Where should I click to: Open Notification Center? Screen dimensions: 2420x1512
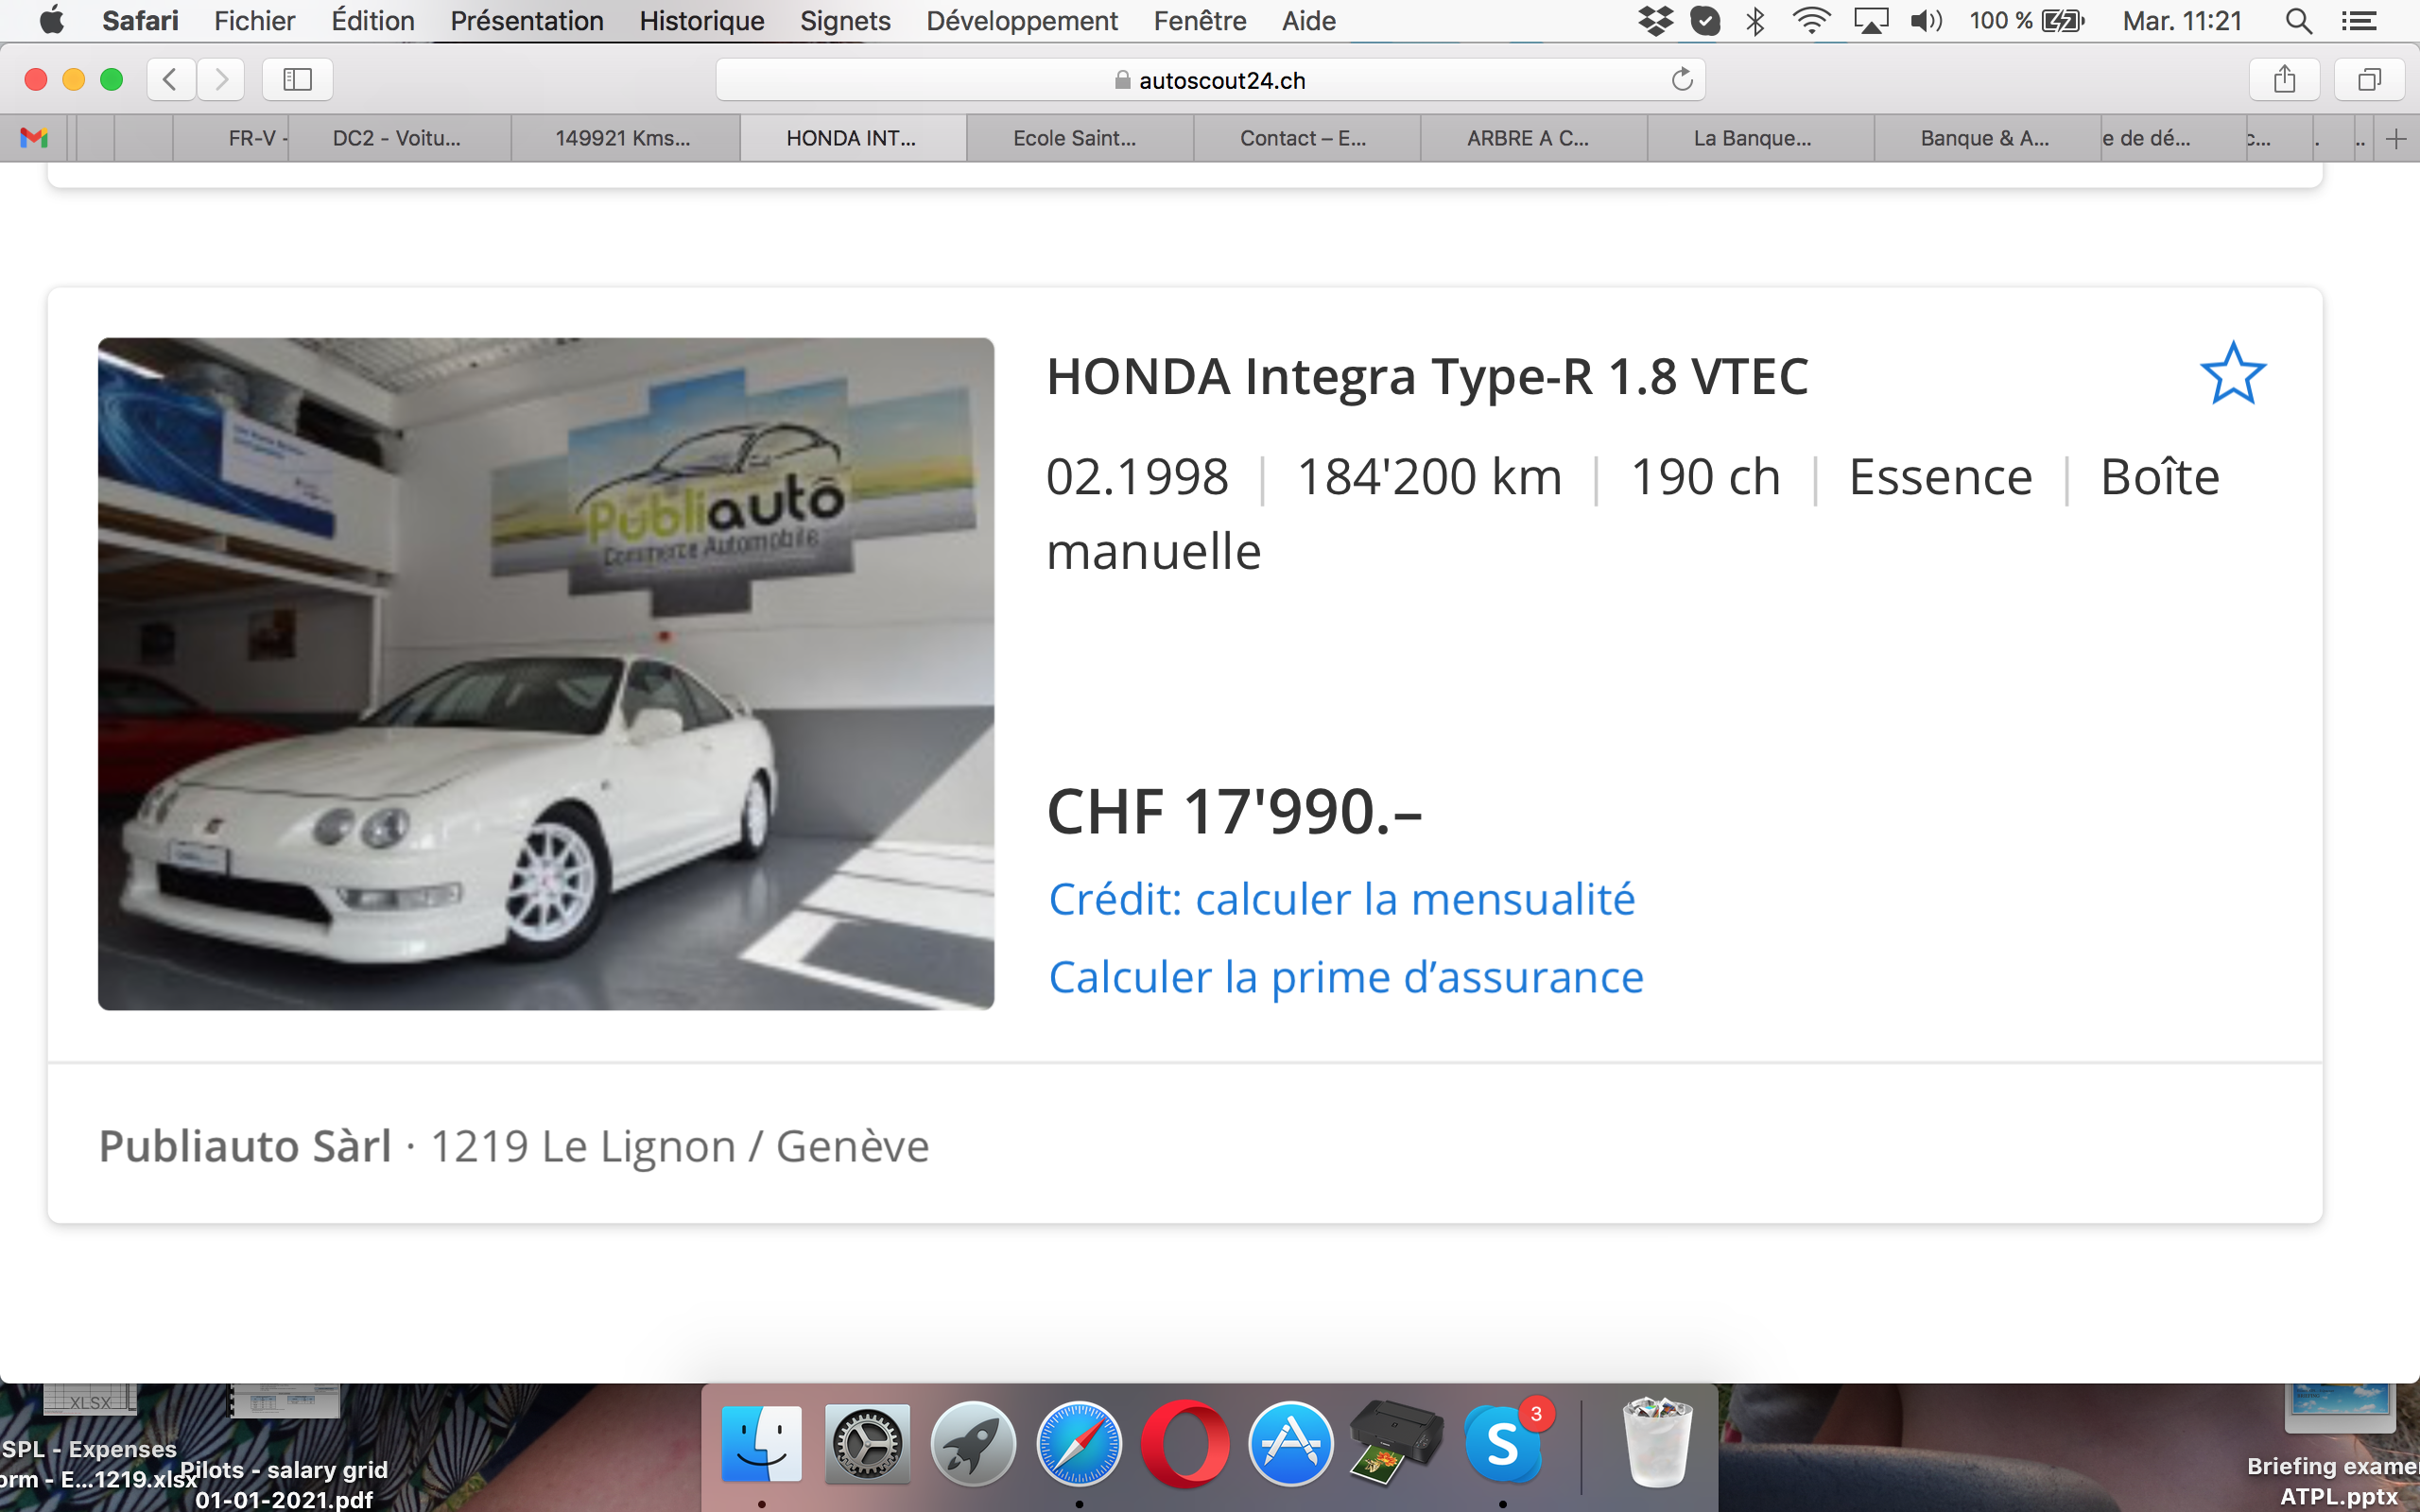click(x=2359, y=20)
